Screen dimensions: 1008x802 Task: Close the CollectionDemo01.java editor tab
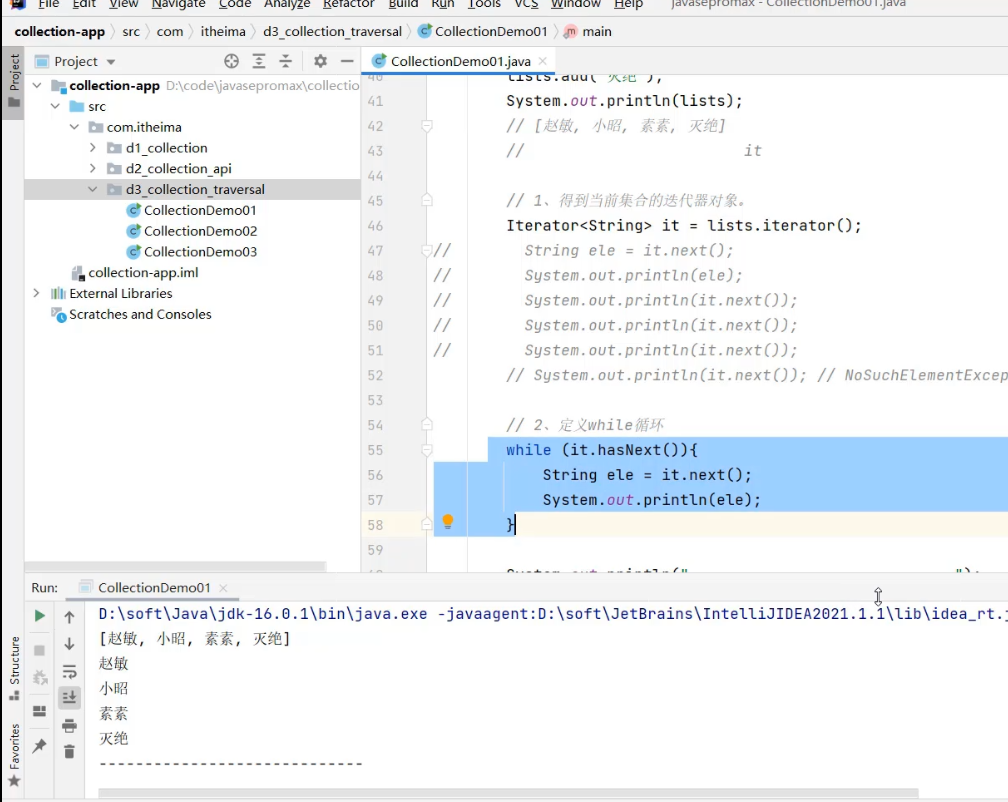coord(543,61)
